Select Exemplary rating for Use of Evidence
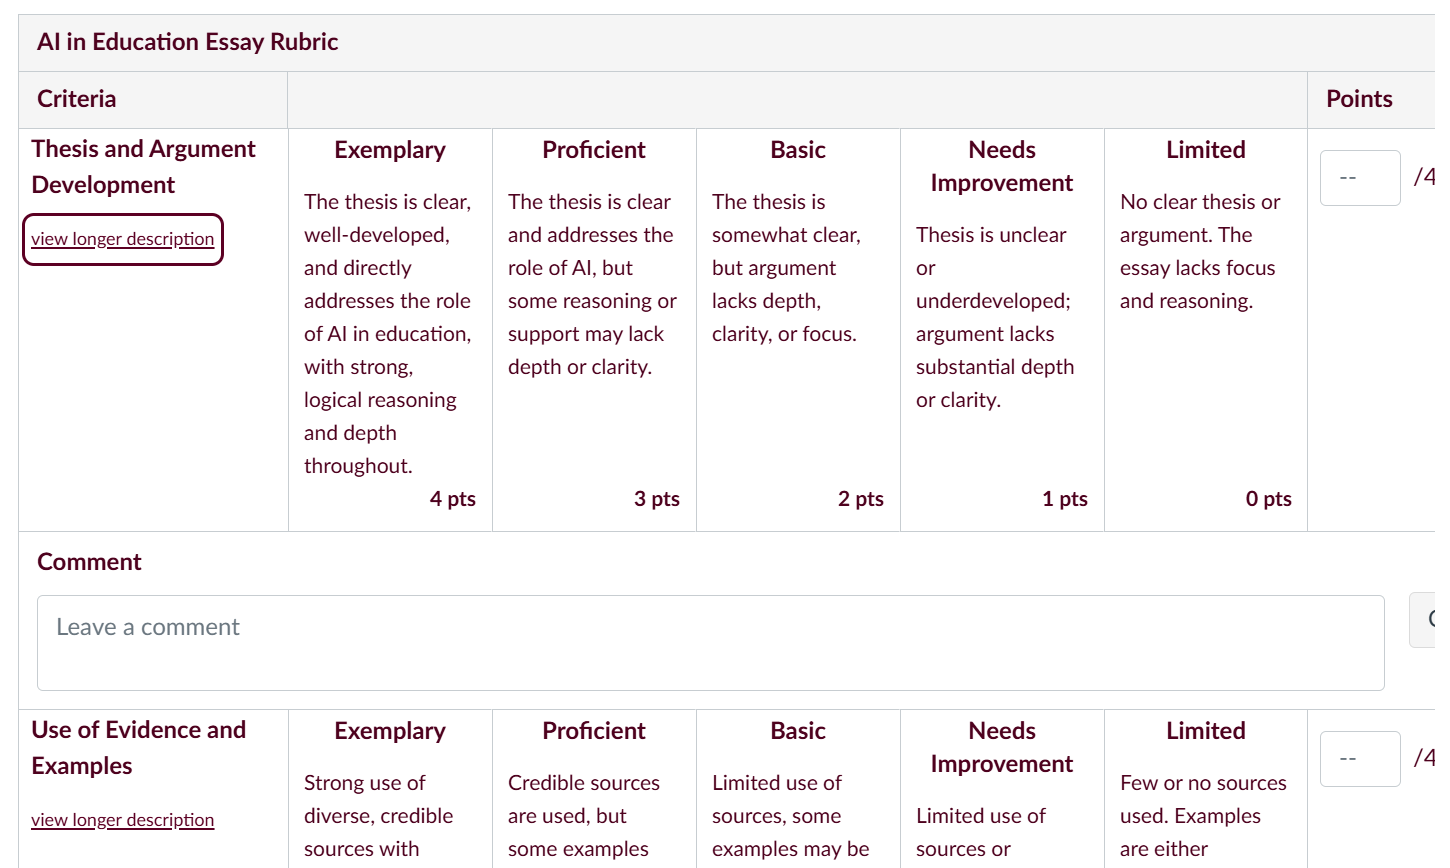The height and width of the screenshot is (868, 1450). (390, 790)
